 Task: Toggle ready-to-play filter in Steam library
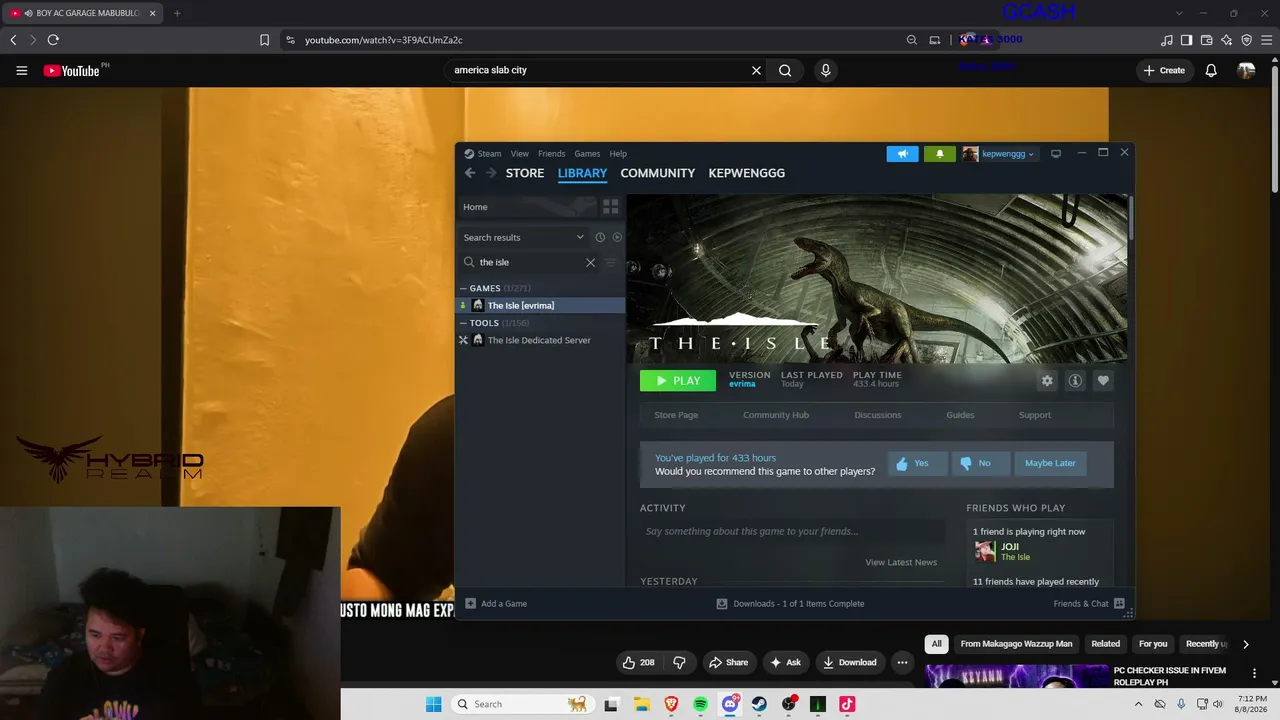[x=617, y=237]
